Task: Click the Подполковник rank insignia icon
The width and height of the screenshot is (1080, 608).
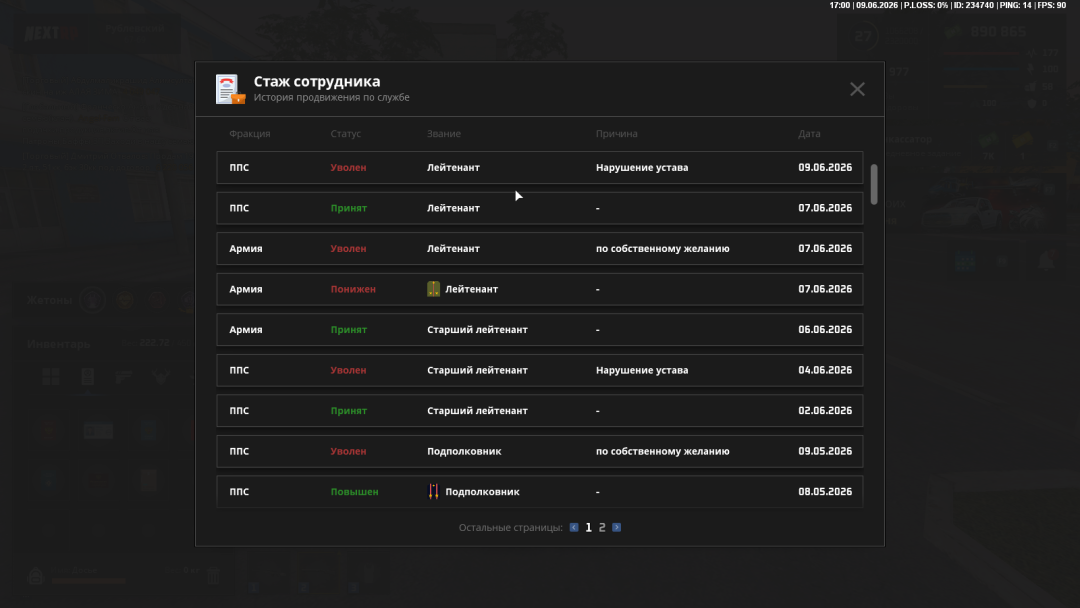Action: (433, 492)
